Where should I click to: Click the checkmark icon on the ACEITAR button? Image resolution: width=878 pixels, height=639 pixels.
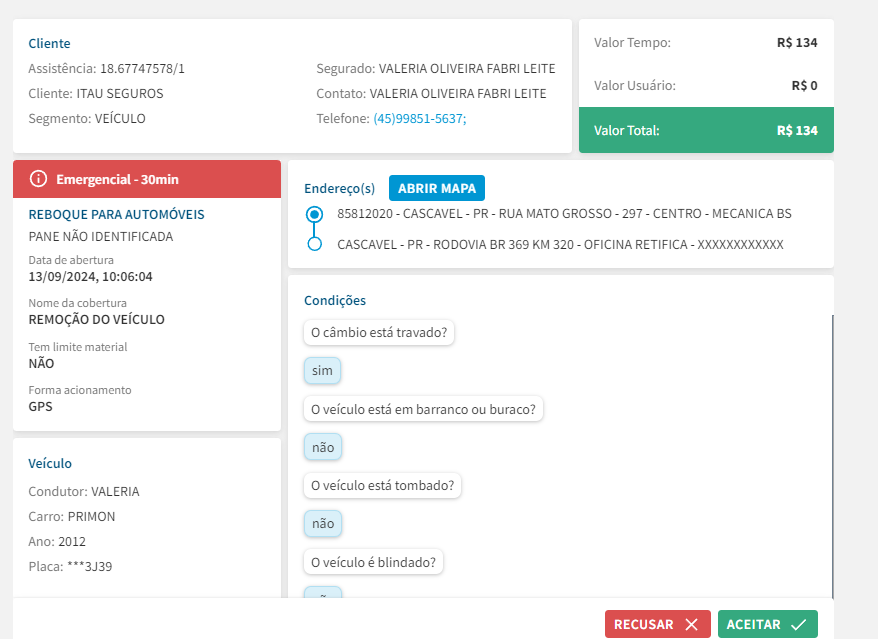tap(798, 624)
